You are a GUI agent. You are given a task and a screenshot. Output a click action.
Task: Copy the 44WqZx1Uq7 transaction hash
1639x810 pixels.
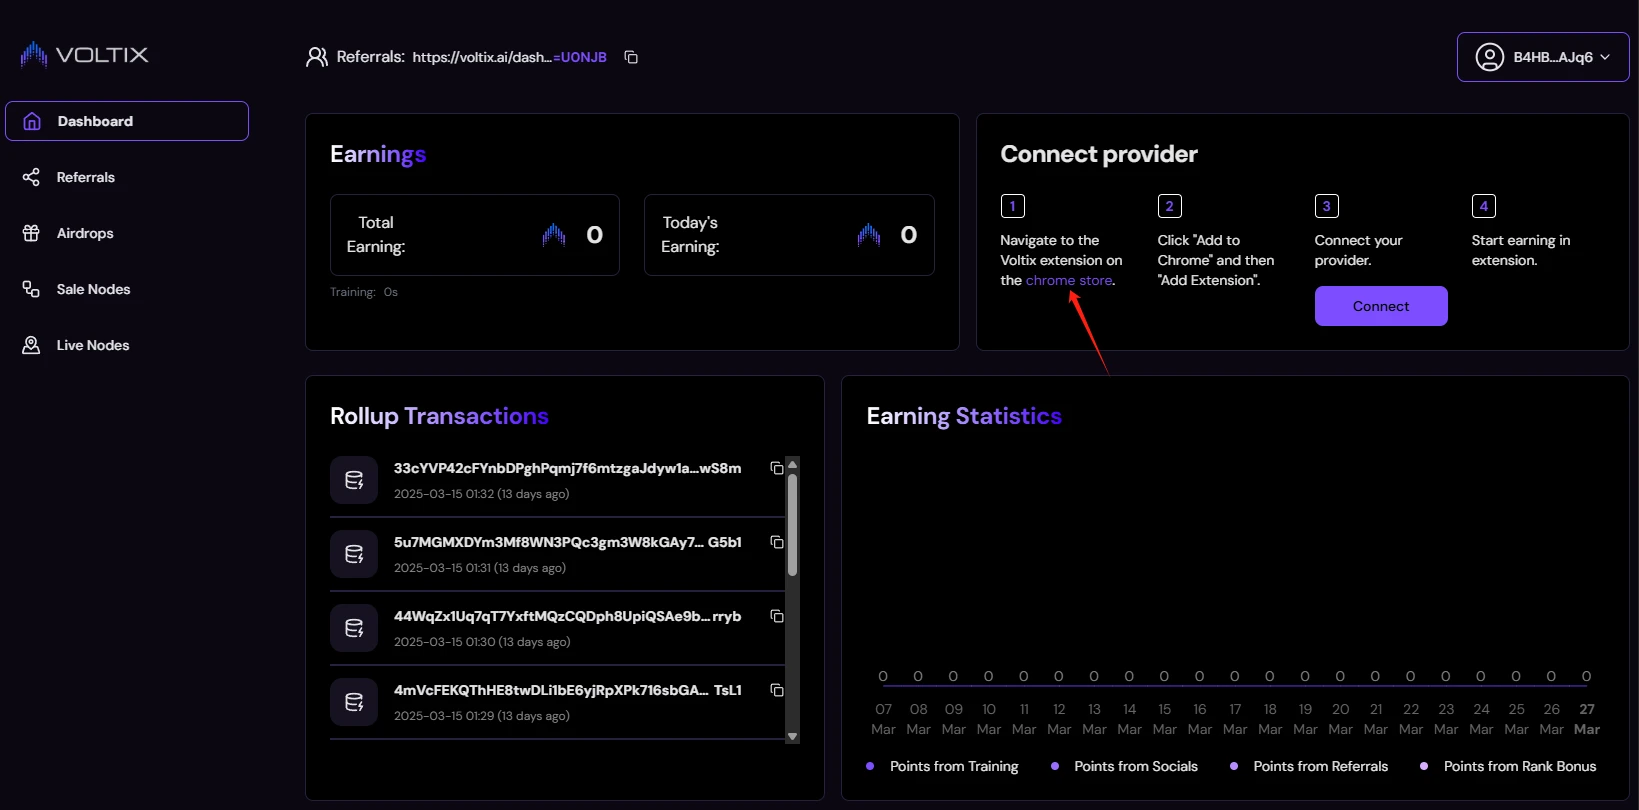pyautogui.click(x=776, y=616)
